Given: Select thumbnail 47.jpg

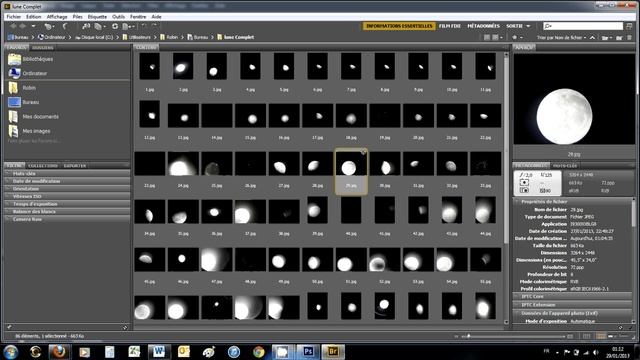Looking at the screenshot, I should pyautogui.click(x=216, y=260).
